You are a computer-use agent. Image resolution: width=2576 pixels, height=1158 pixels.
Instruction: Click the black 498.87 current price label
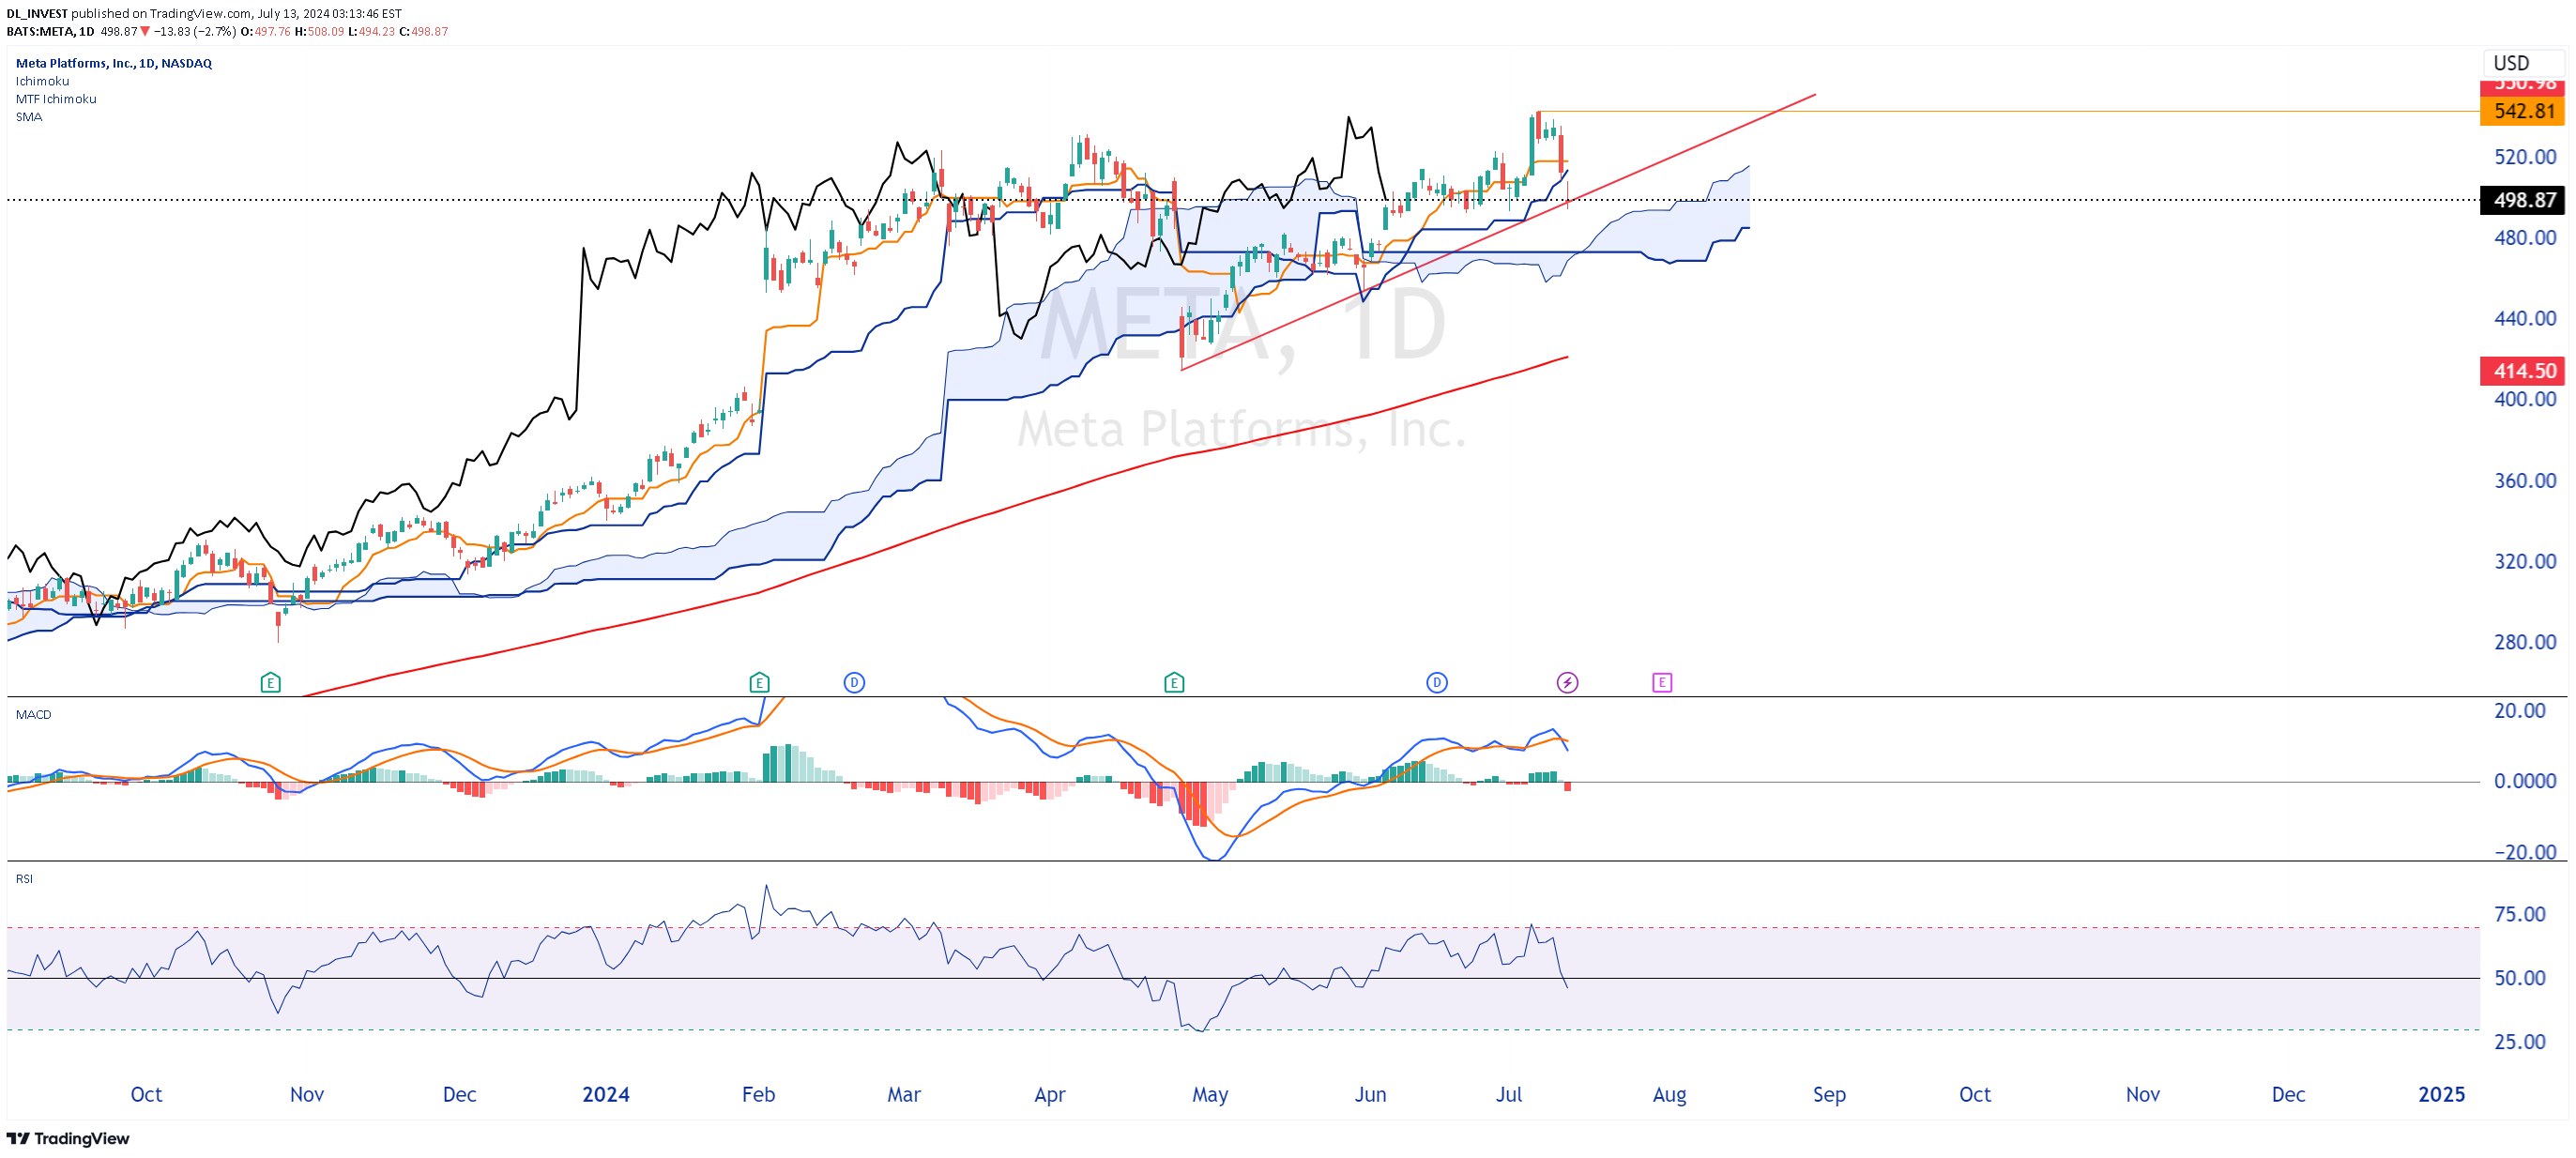coord(2523,200)
